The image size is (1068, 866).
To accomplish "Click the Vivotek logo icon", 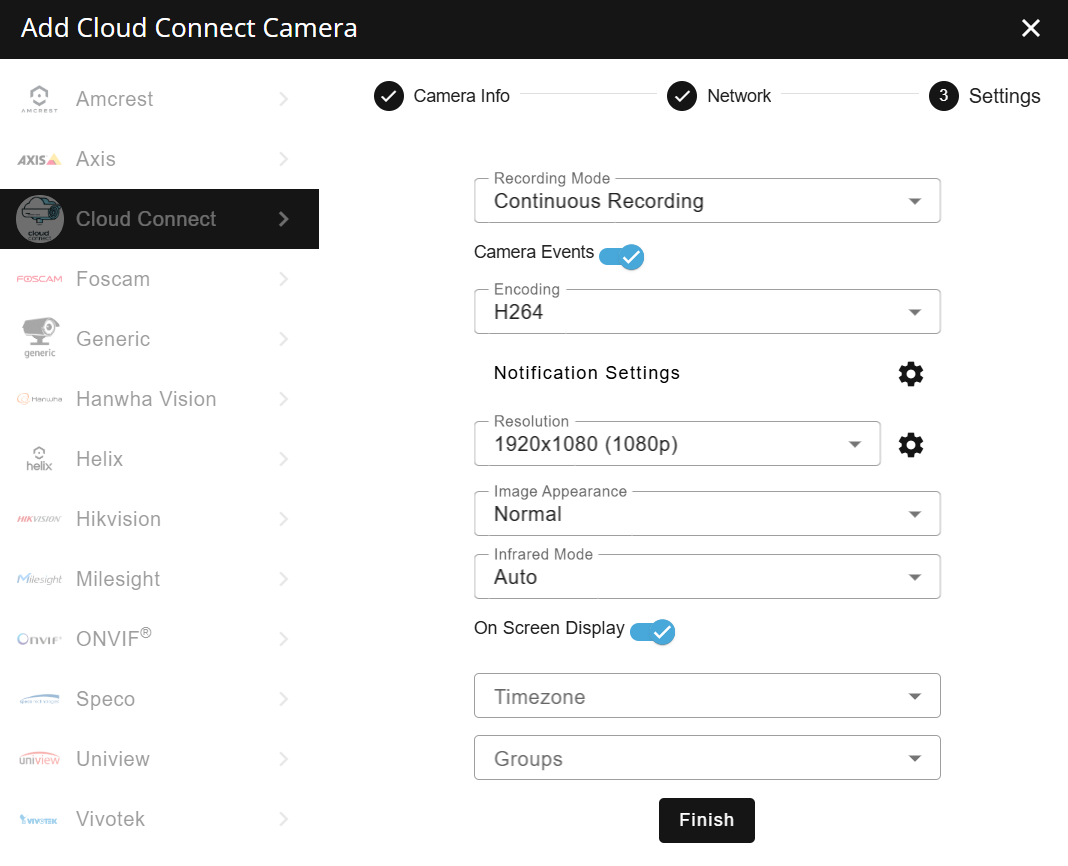I will click(39, 820).
